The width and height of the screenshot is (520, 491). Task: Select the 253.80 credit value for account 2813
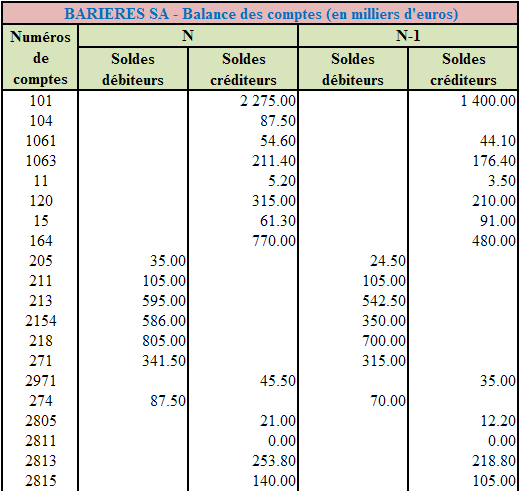click(243, 461)
